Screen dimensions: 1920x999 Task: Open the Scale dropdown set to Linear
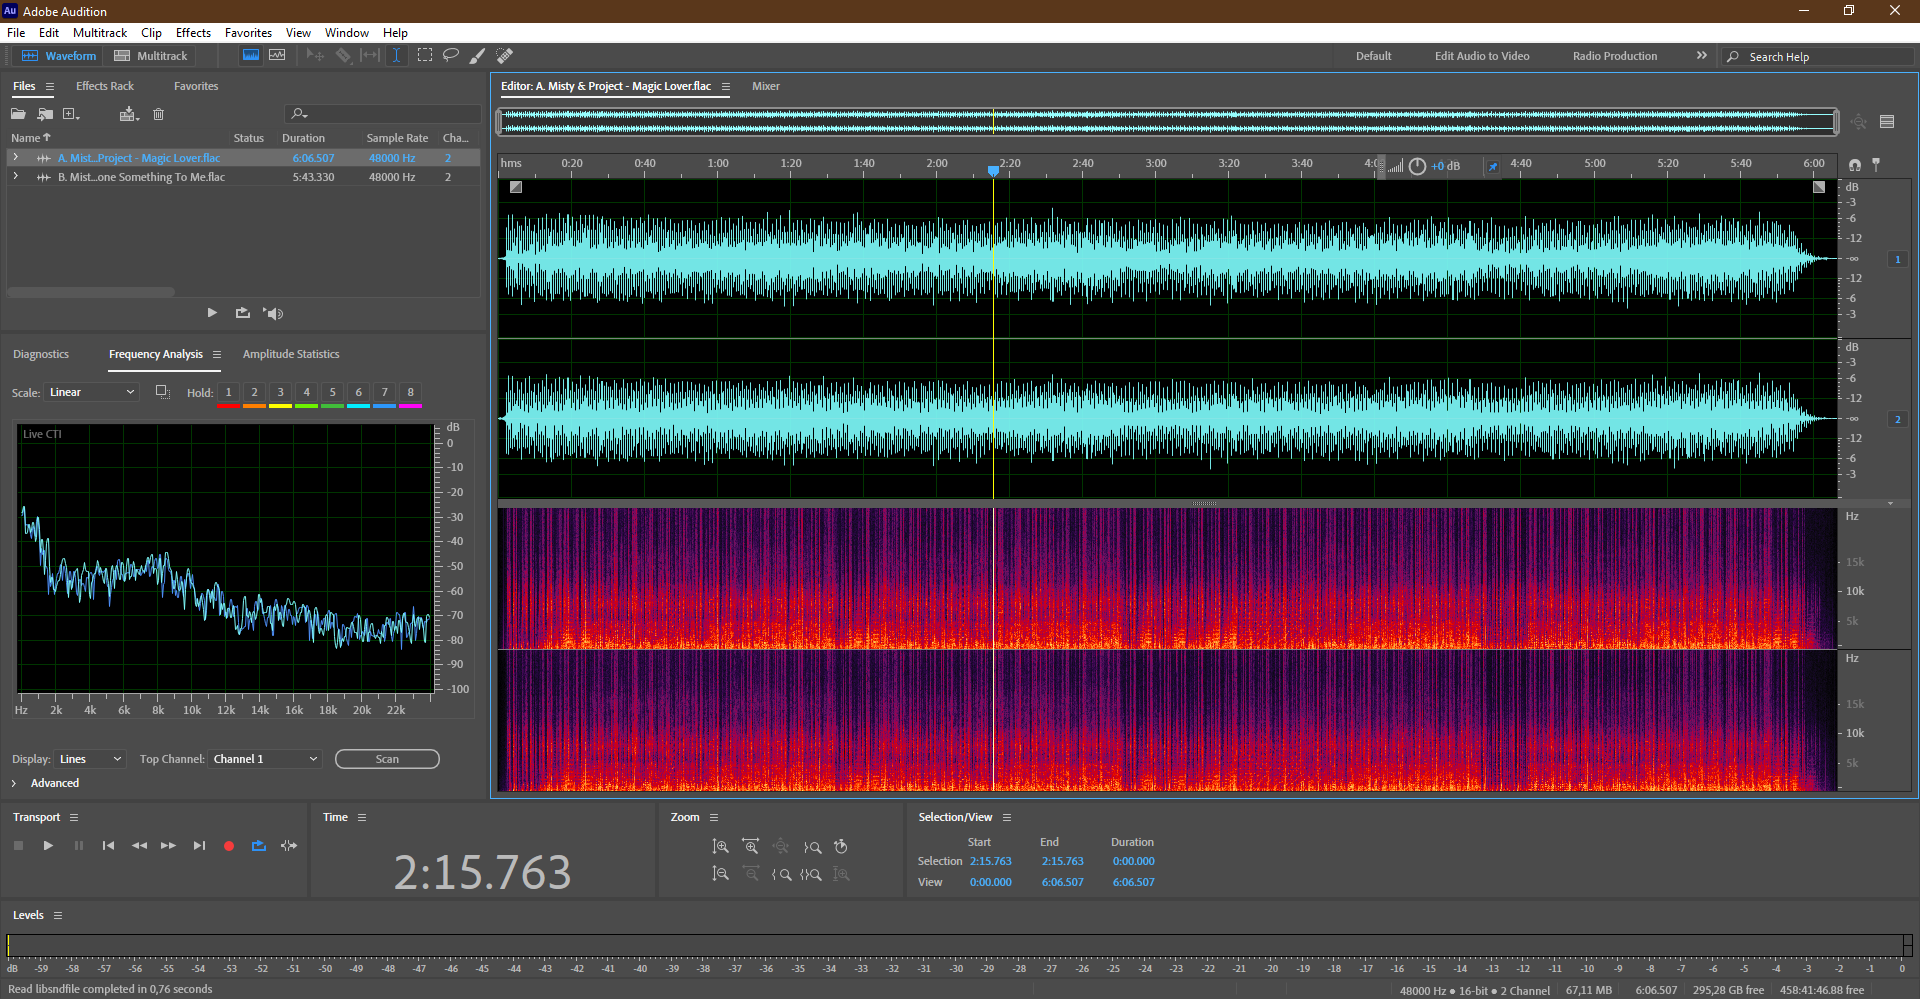tap(91, 393)
